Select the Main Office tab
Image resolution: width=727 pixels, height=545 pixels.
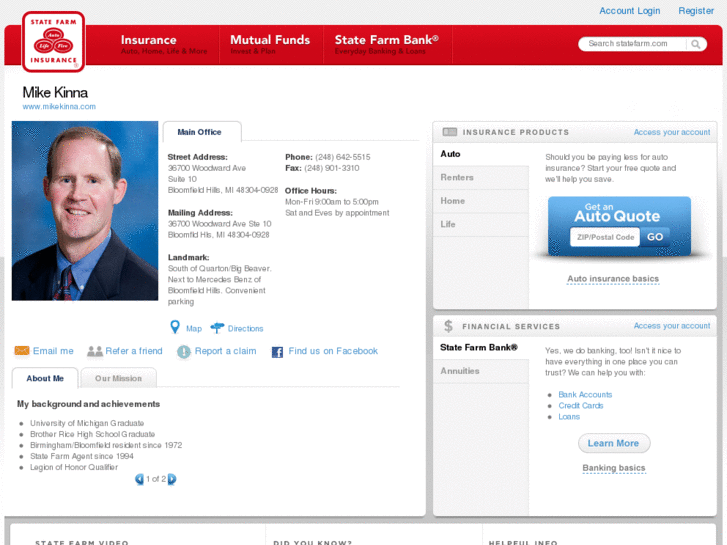[x=202, y=132]
